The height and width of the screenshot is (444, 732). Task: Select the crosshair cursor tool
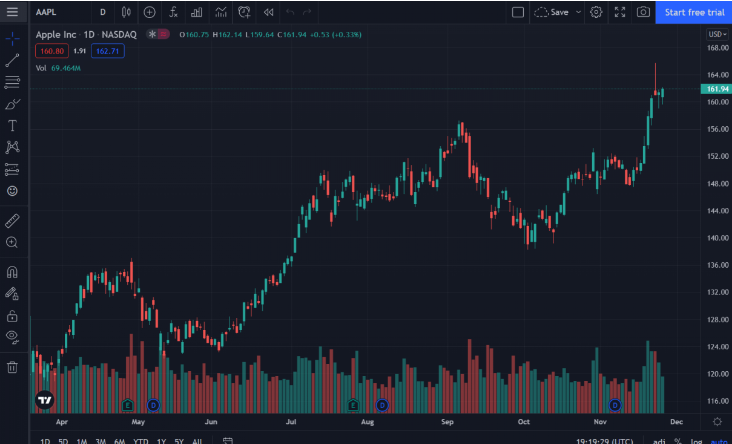[x=13, y=38]
